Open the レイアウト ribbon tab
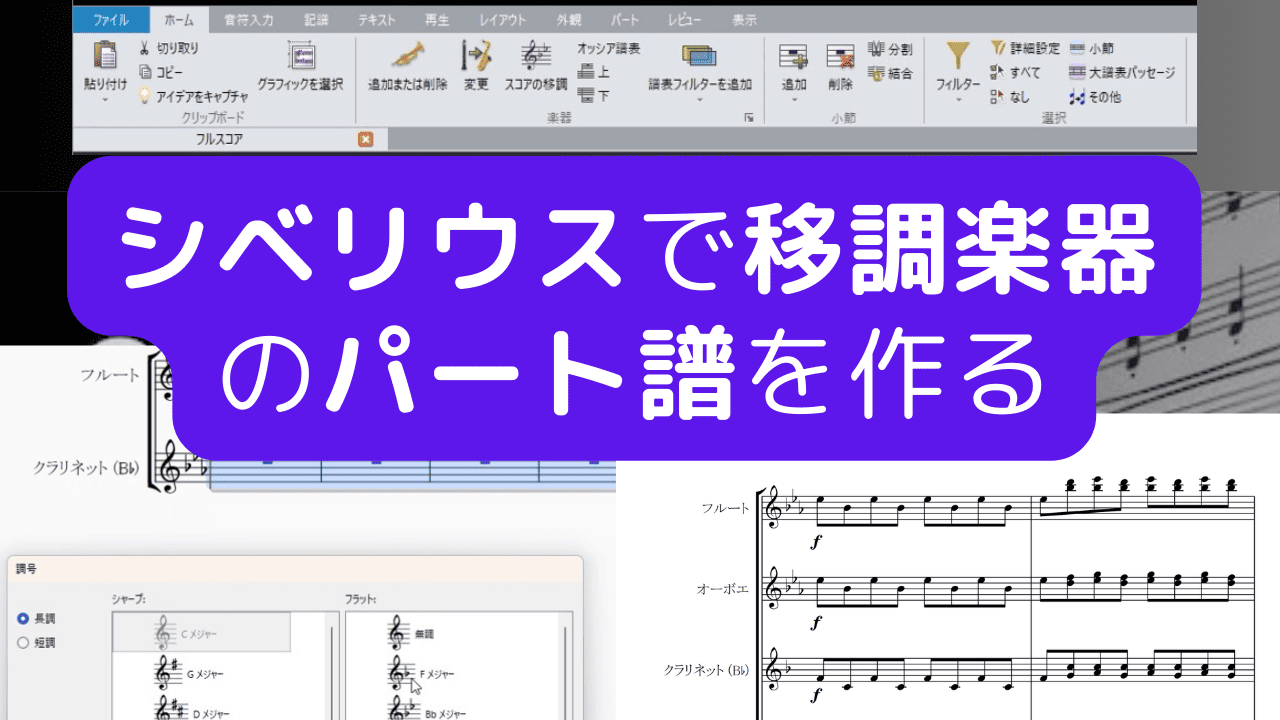Image resolution: width=1280 pixels, height=720 pixels. (502, 20)
